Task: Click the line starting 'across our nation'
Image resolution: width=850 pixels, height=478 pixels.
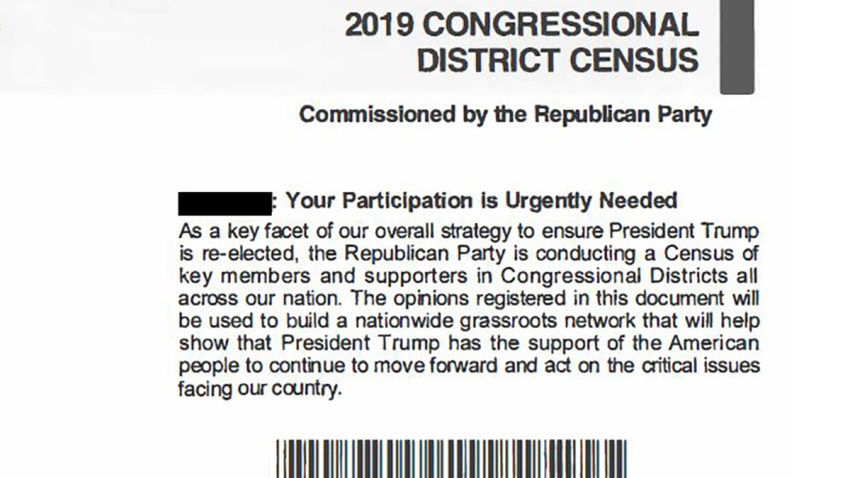Action: (468, 298)
